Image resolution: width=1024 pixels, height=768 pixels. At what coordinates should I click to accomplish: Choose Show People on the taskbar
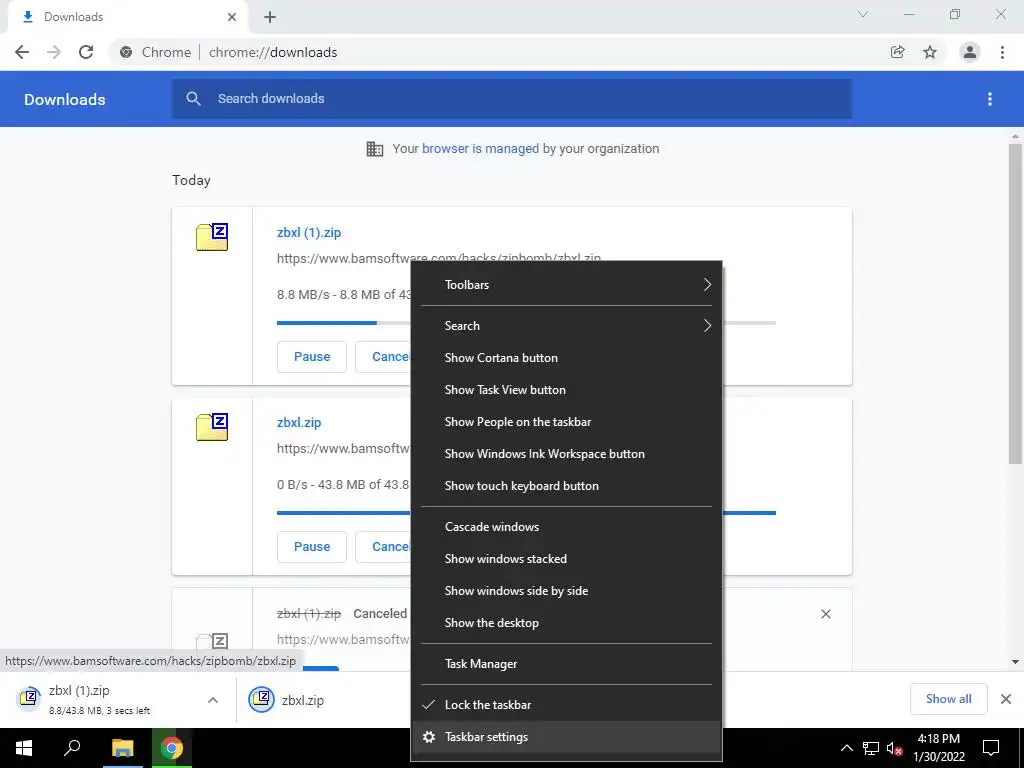566,422
